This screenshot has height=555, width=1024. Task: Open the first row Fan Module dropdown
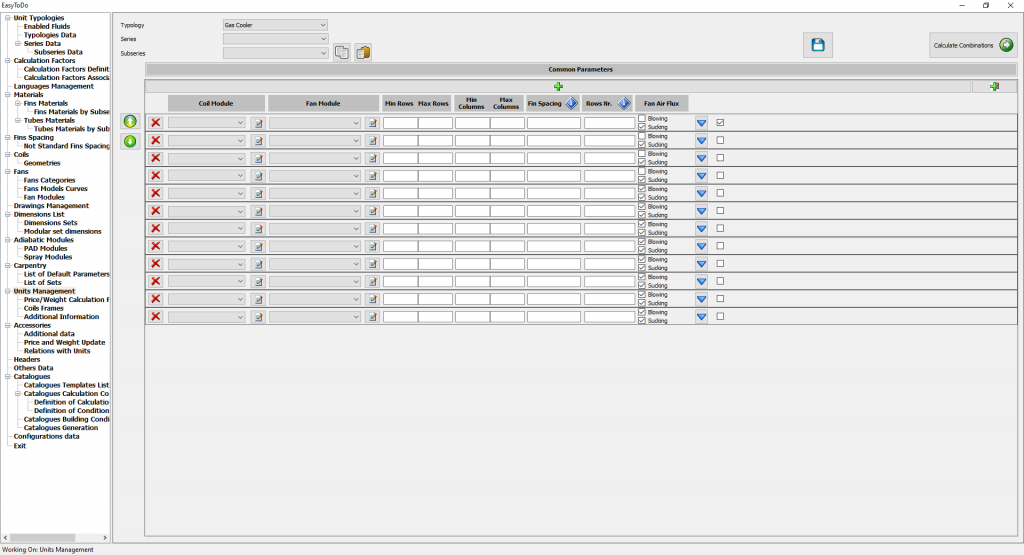point(314,123)
